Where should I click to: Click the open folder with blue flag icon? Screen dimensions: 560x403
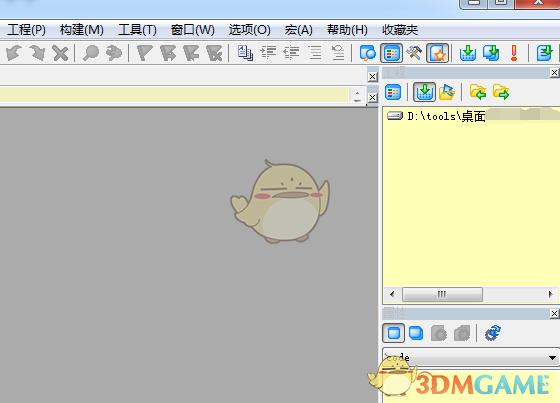pos(447,92)
